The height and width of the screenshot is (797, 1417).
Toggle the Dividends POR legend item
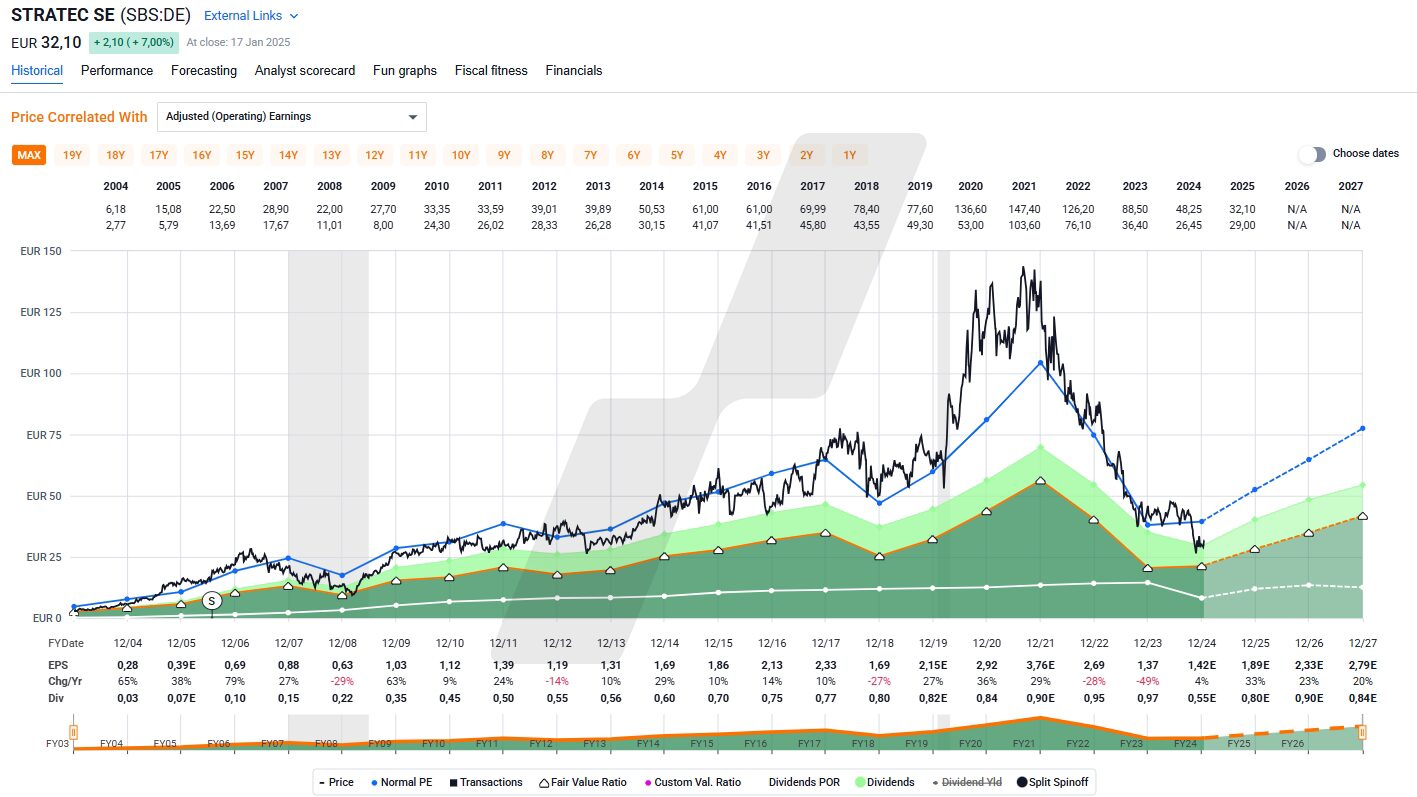point(804,782)
